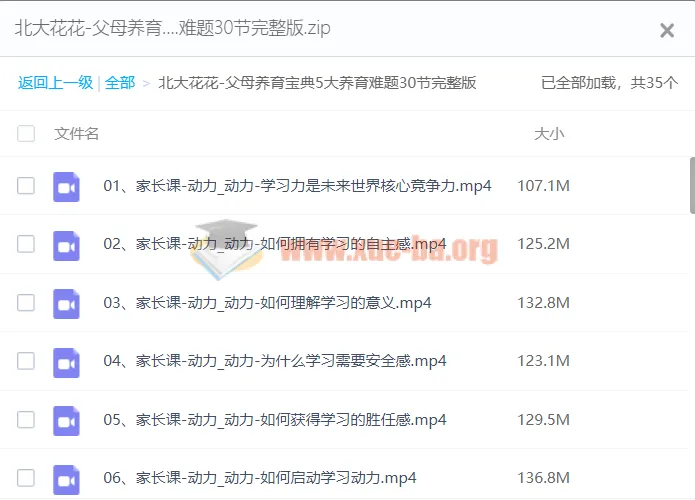695x500 pixels.
Task: Open the 全部 breadcrumb link
Action: pos(120,83)
